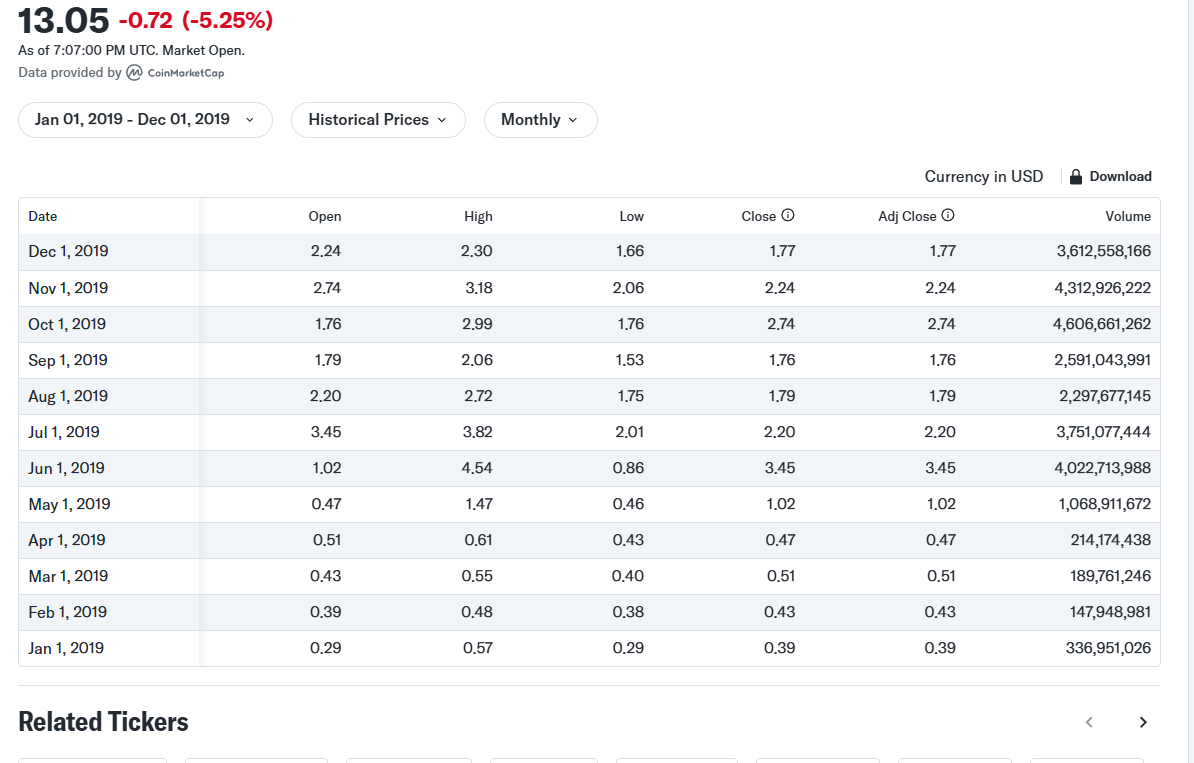Click the Jul 2019 High value 3.82
This screenshot has height=763, width=1194.
pyautogui.click(x=478, y=432)
